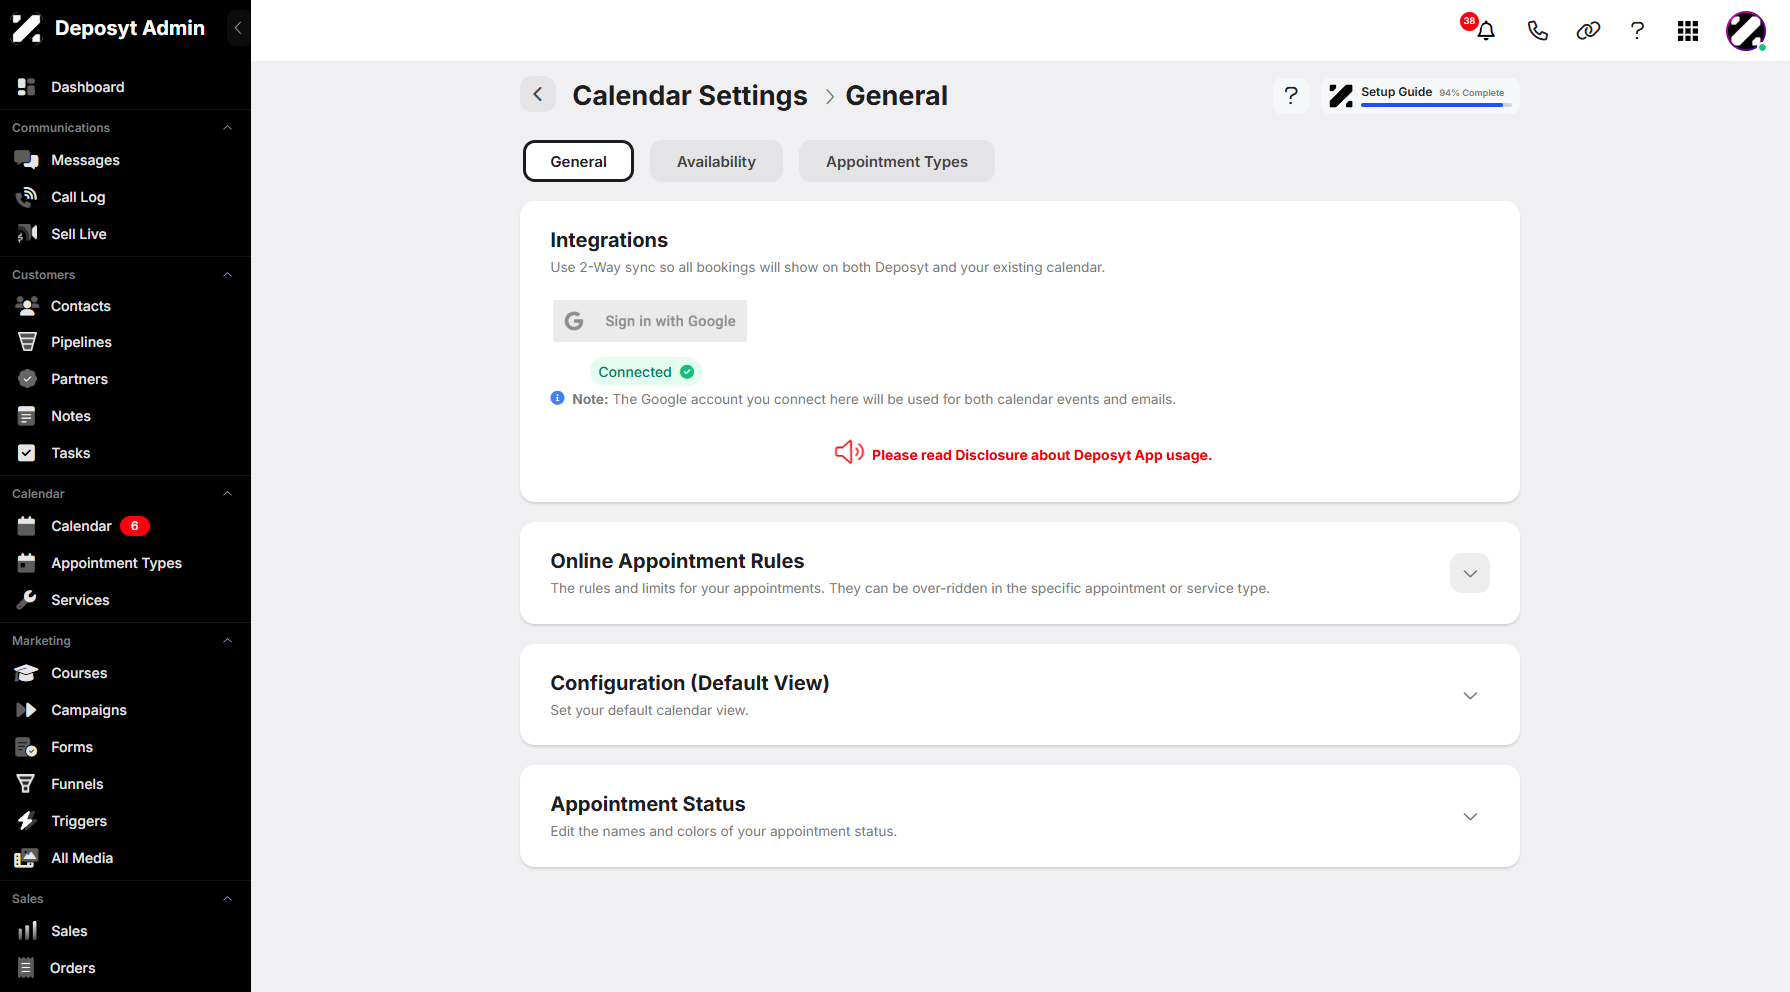Click the Tasks checkmark icon

(x=27, y=453)
